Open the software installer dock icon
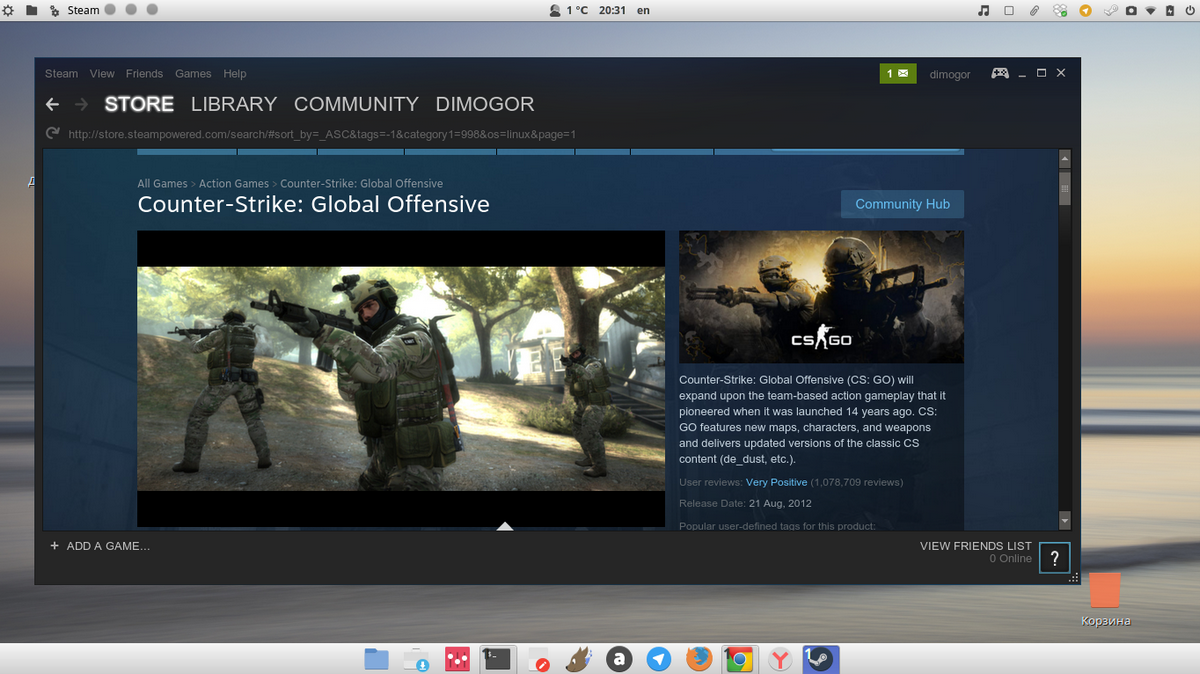 tap(417, 659)
